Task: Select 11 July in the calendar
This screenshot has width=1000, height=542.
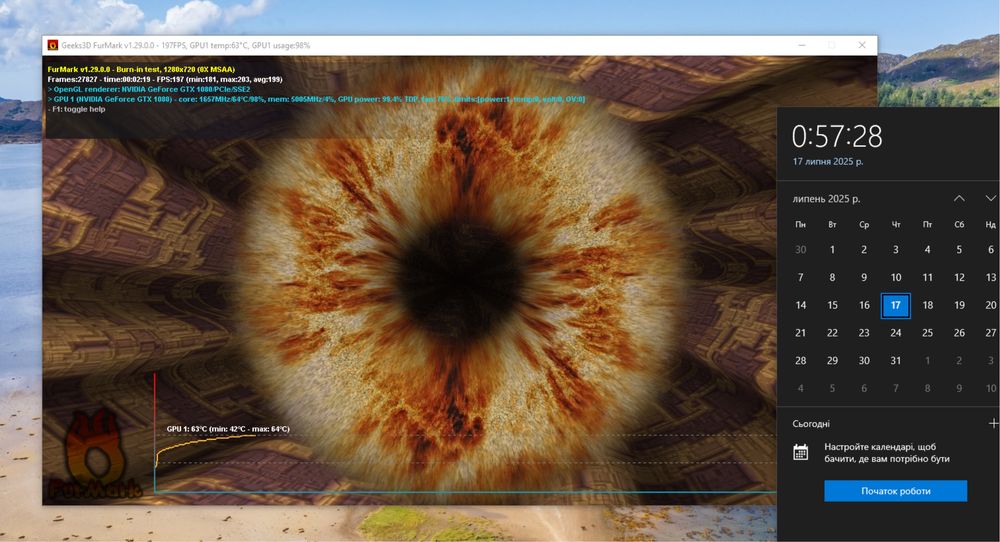Action: tap(927, 277)
